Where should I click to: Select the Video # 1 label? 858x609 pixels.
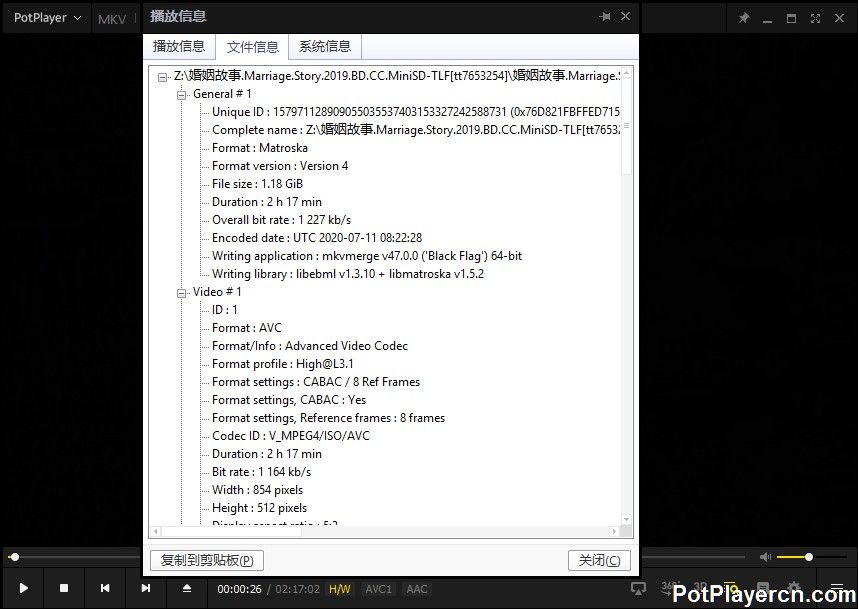217,292
